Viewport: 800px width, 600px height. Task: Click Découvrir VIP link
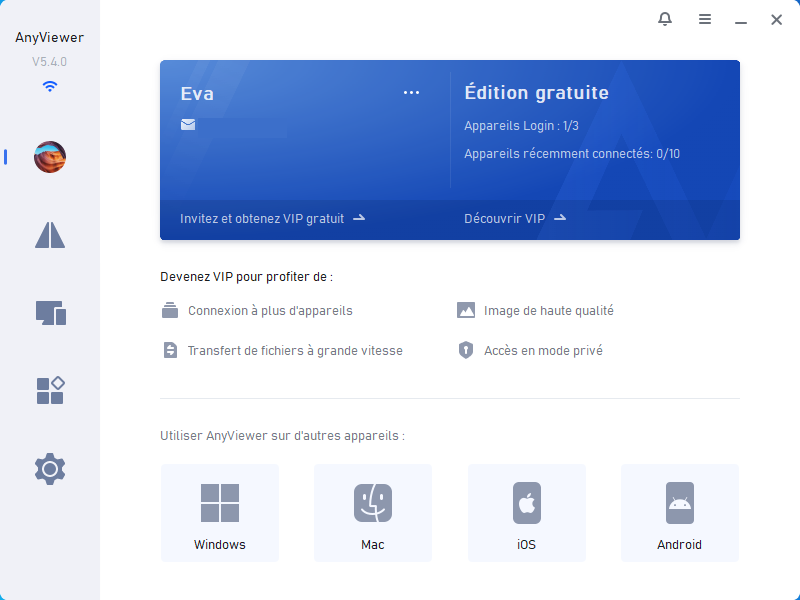coord(505,218)
